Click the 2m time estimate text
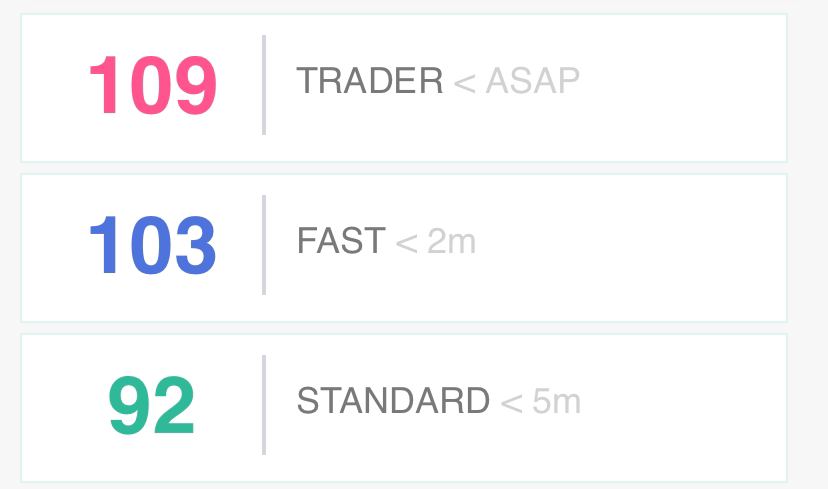Viewport: 828px width, 489px height. tap(451, 241)
